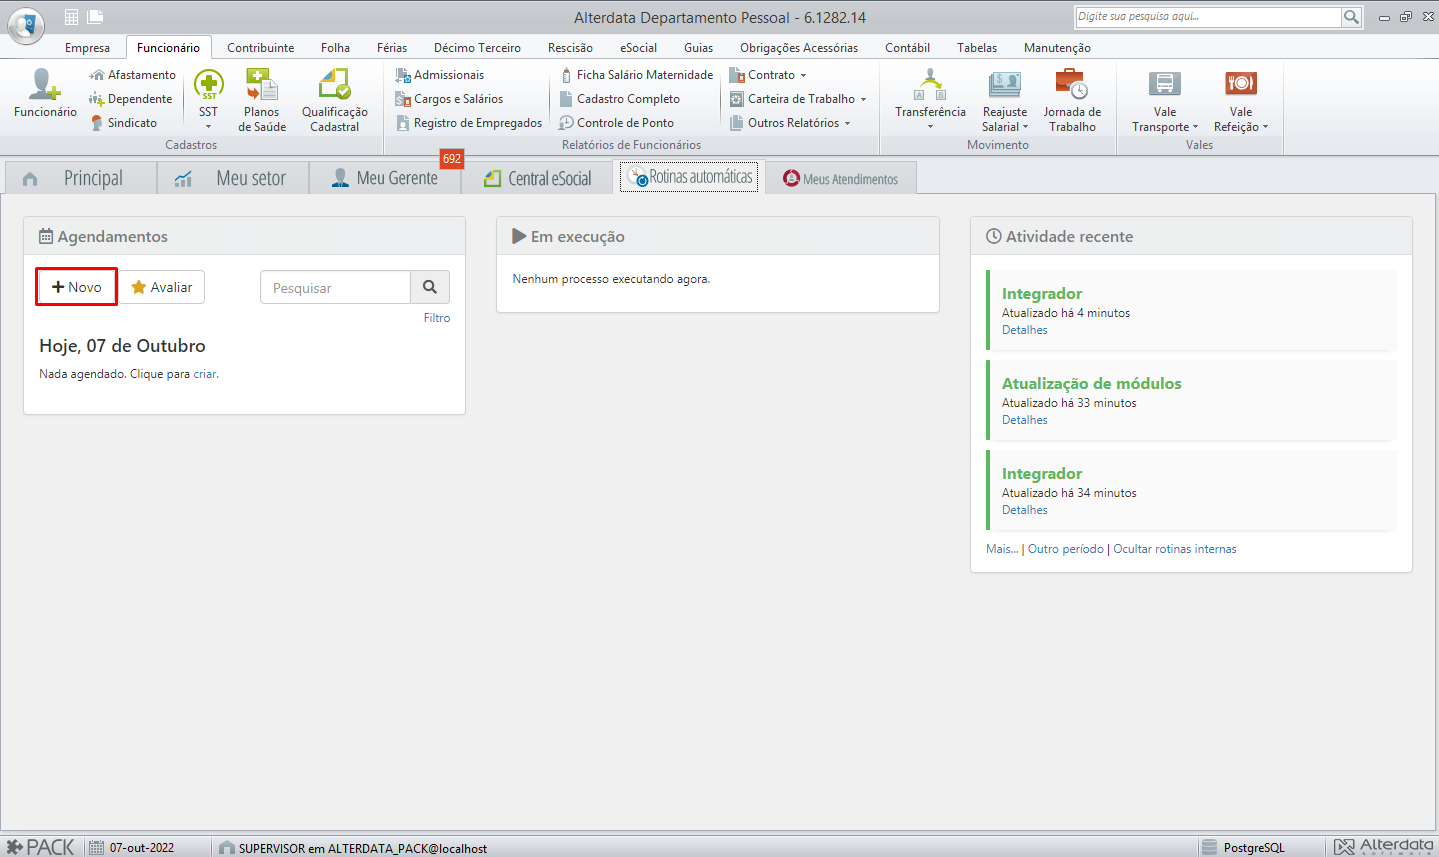This screenshot has height=857, width=1439.
Task: Open the Obrigações Acessórias ribbon tab
Action: pos(799,48)
